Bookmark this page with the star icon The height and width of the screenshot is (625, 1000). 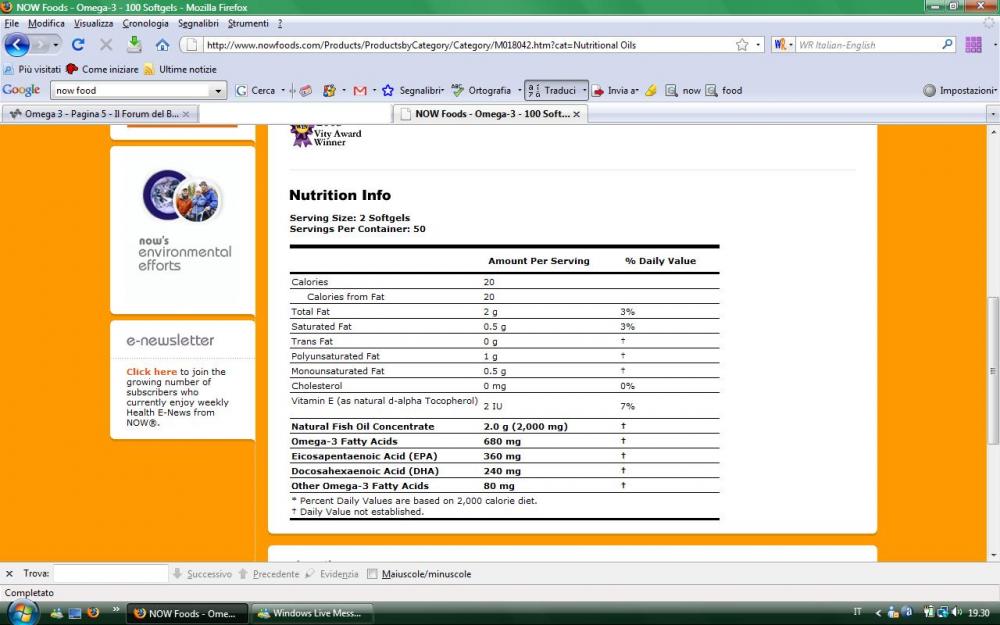[742, 45]
